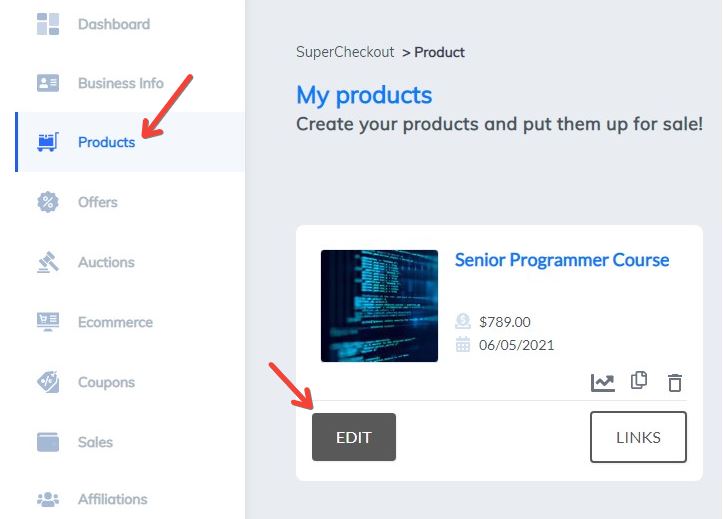Go to Offers menu item
Screen dimensions: 723x519
click(98, 202)
